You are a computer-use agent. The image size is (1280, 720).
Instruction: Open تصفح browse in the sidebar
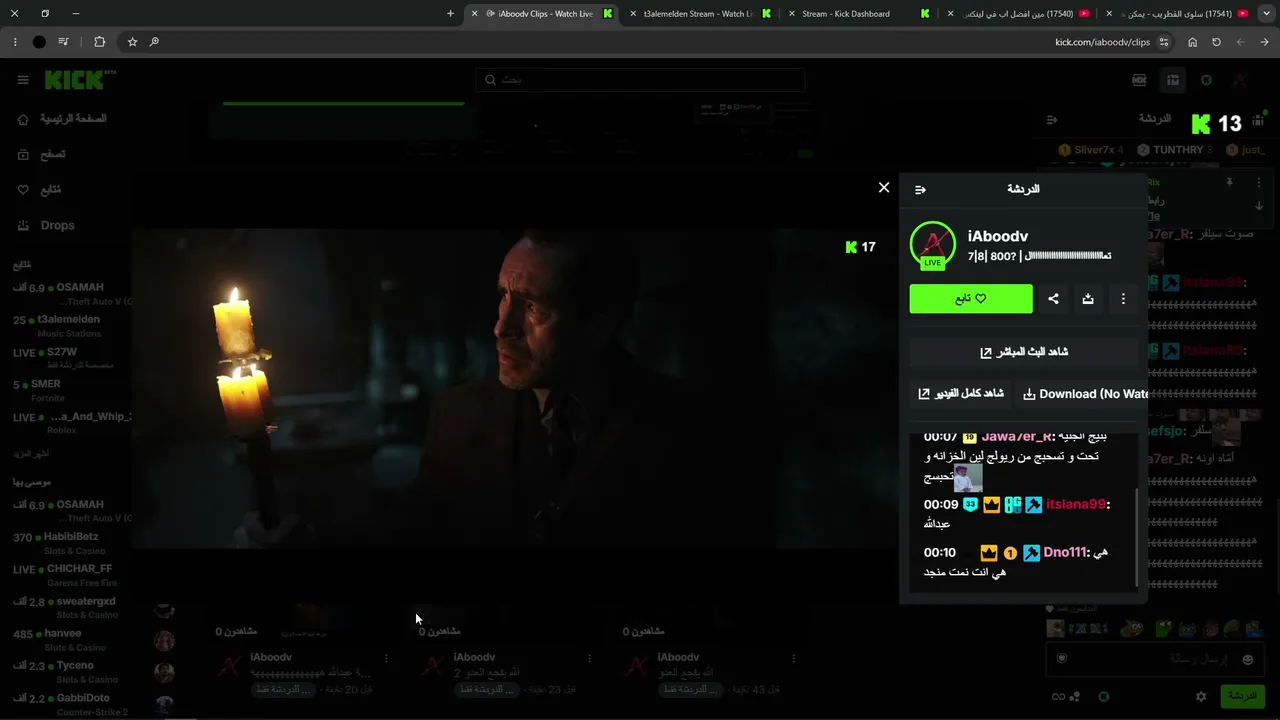coord(42,155)
